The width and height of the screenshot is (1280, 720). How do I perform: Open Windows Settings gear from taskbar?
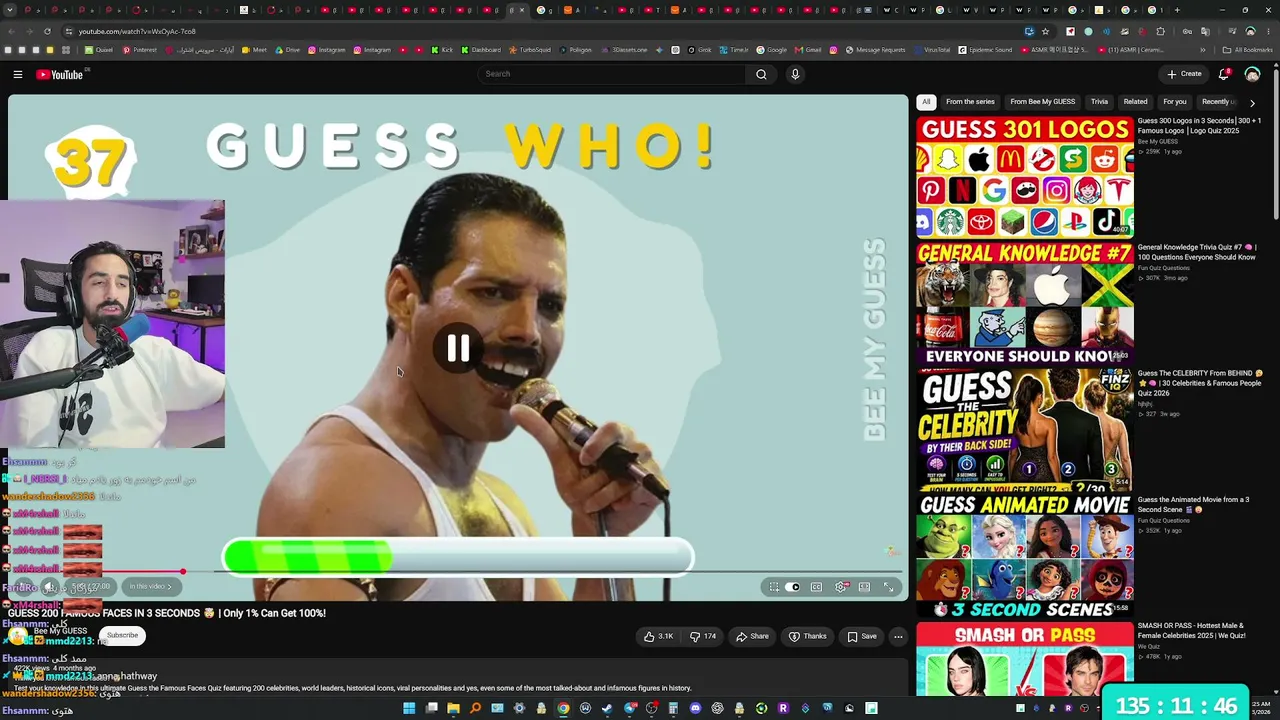(x=519, y=708)
